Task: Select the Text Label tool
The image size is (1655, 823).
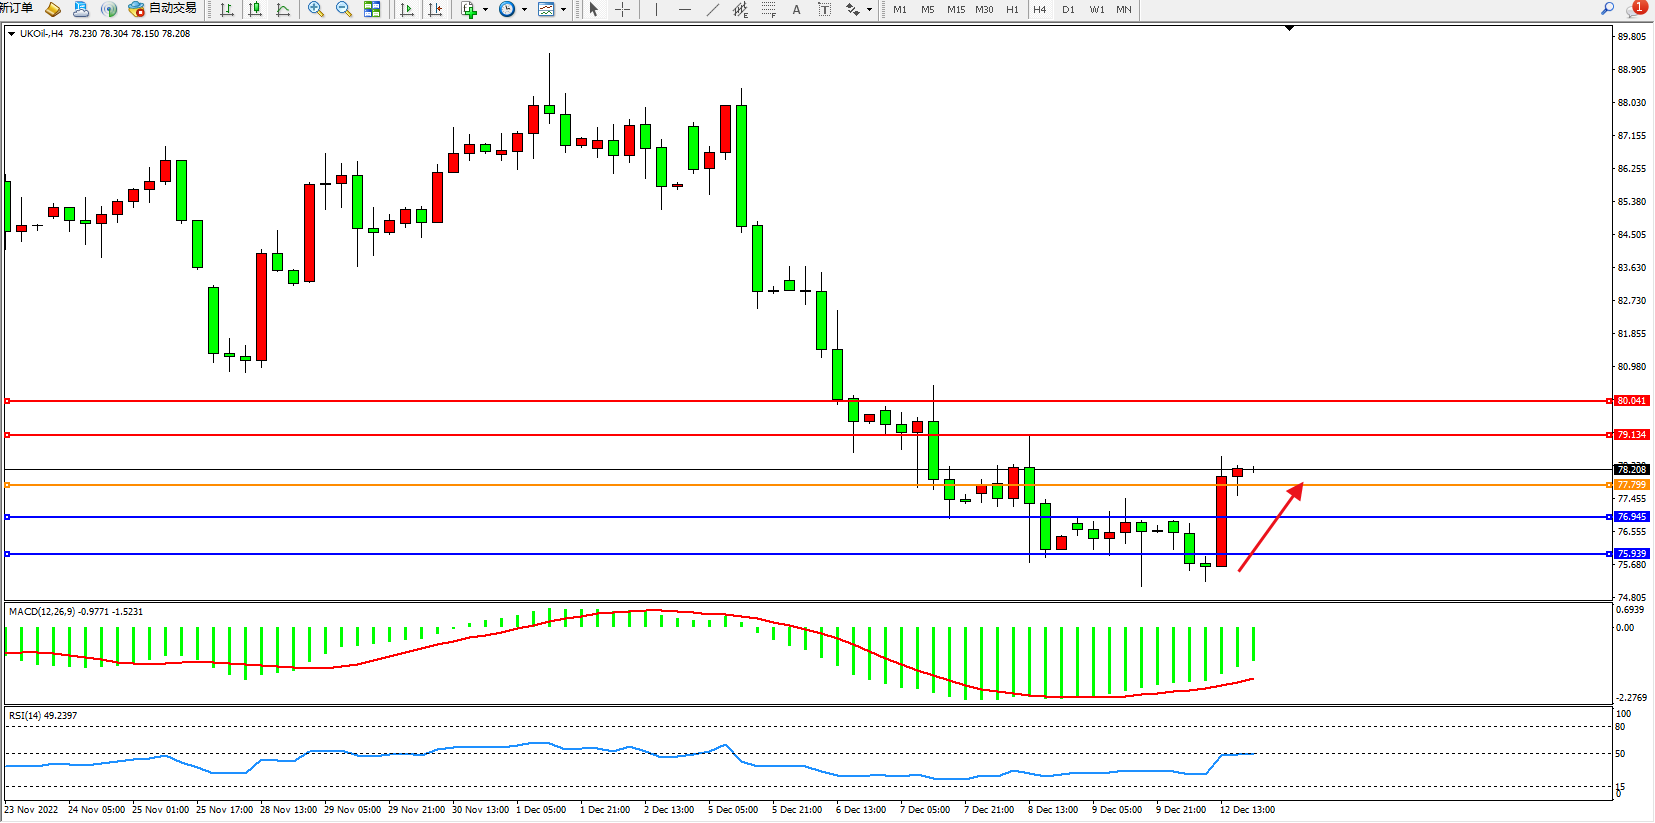Action: (x=824, y=9)
